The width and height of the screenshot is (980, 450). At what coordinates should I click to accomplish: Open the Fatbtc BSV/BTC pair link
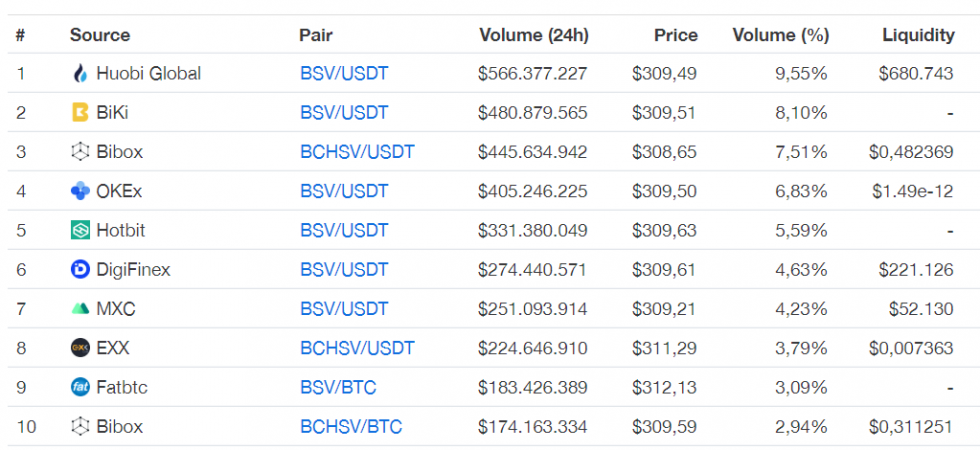[339, 387]
